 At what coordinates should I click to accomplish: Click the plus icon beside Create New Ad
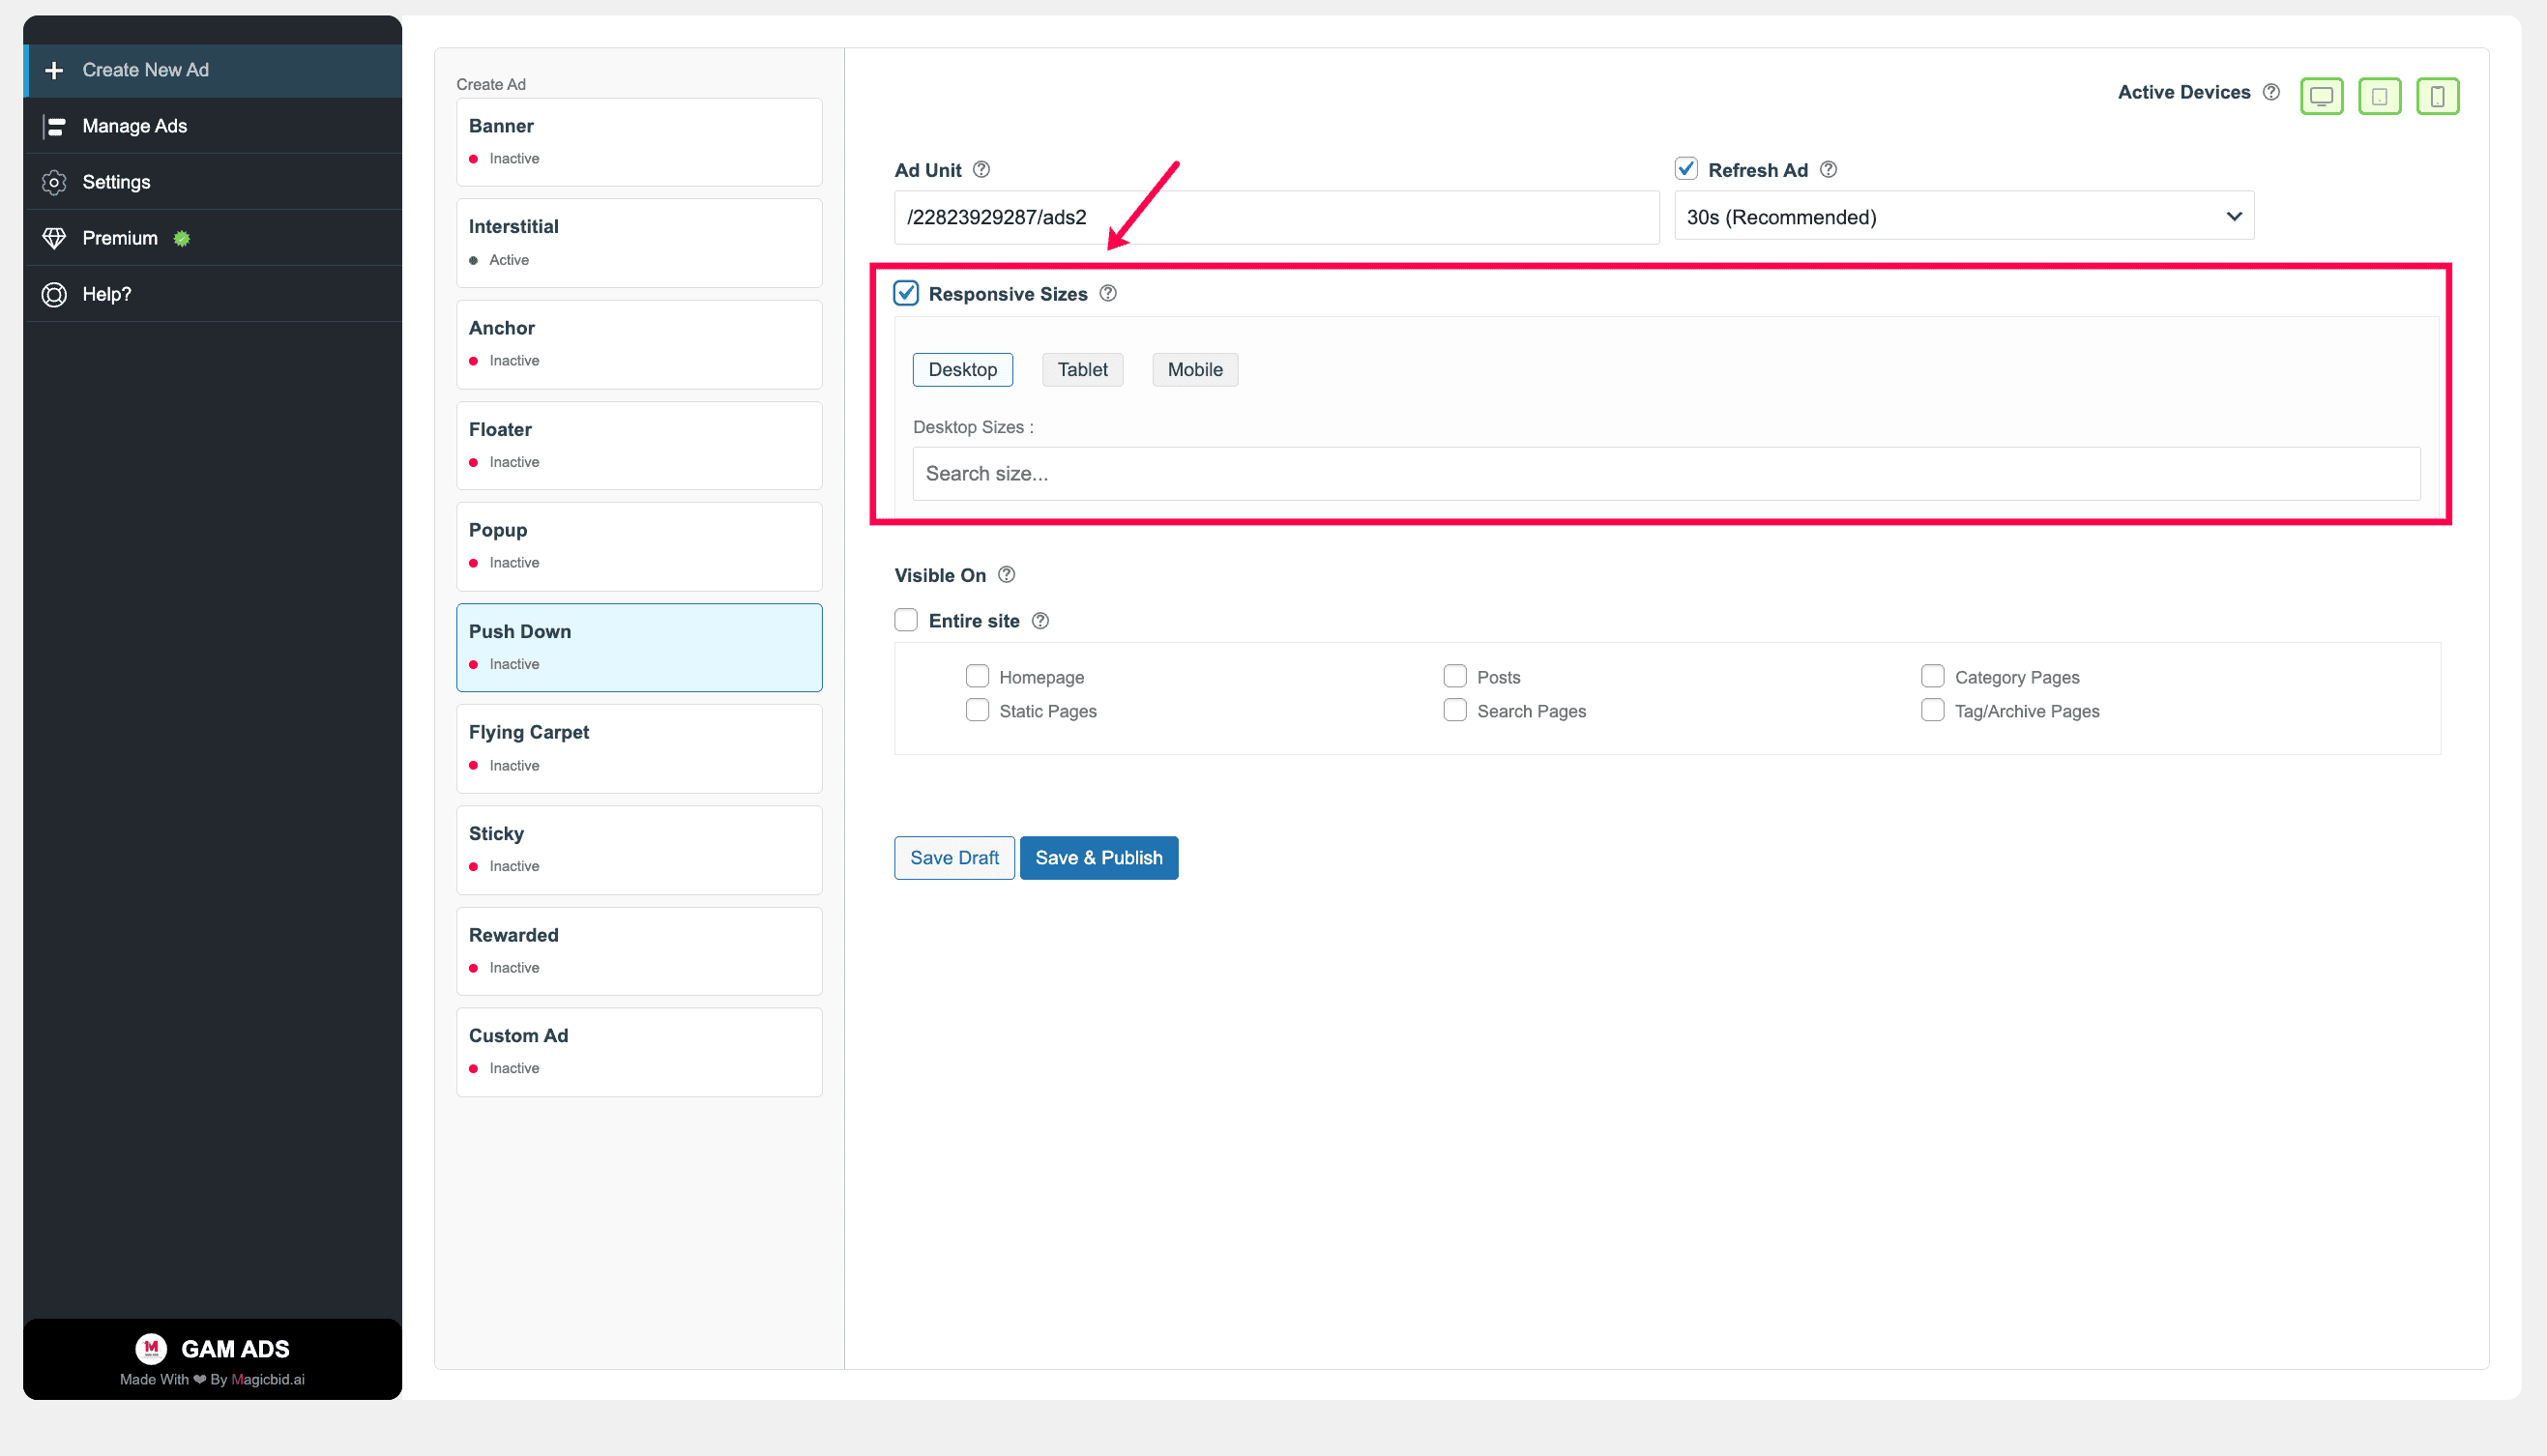pos(54,70)
